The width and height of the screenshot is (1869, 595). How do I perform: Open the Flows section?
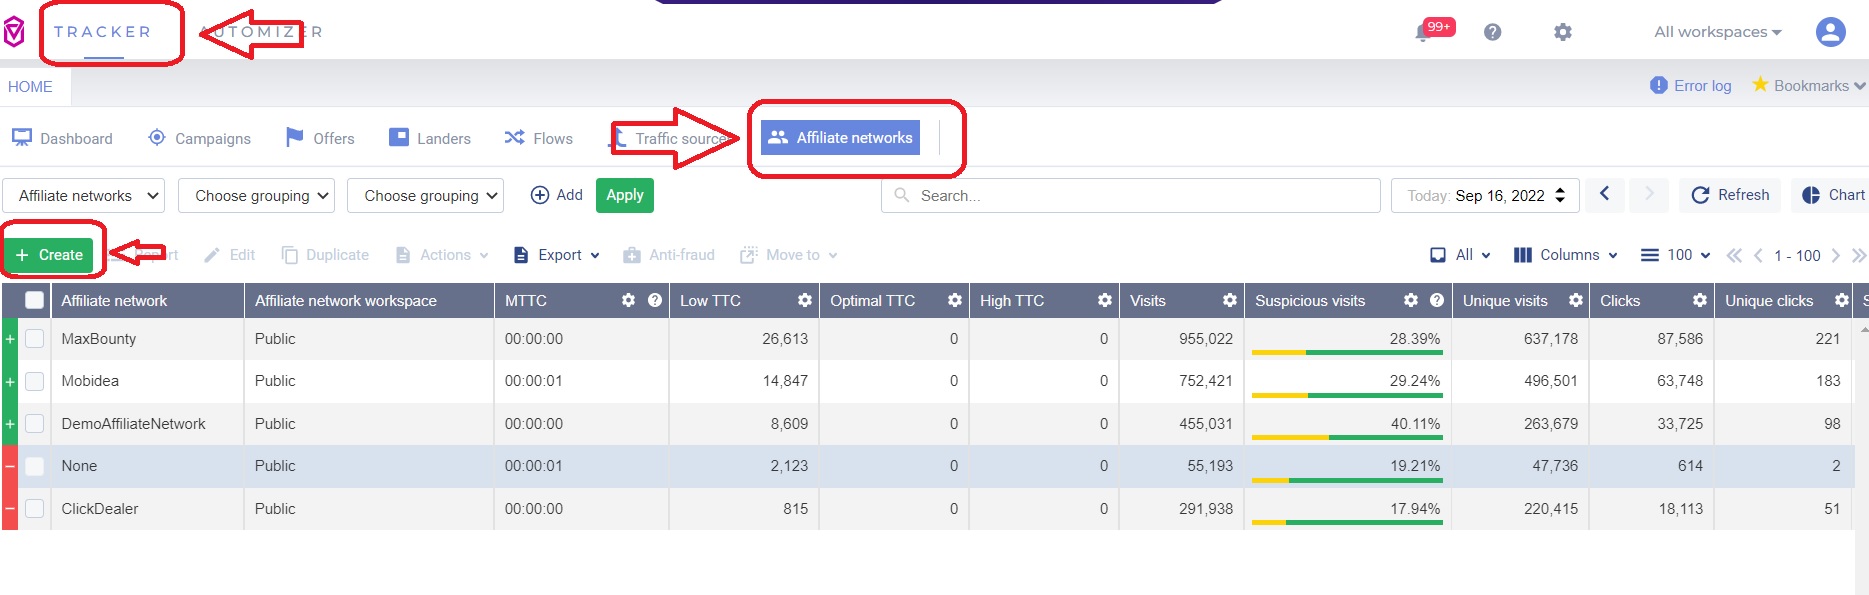tap(539, 138)
